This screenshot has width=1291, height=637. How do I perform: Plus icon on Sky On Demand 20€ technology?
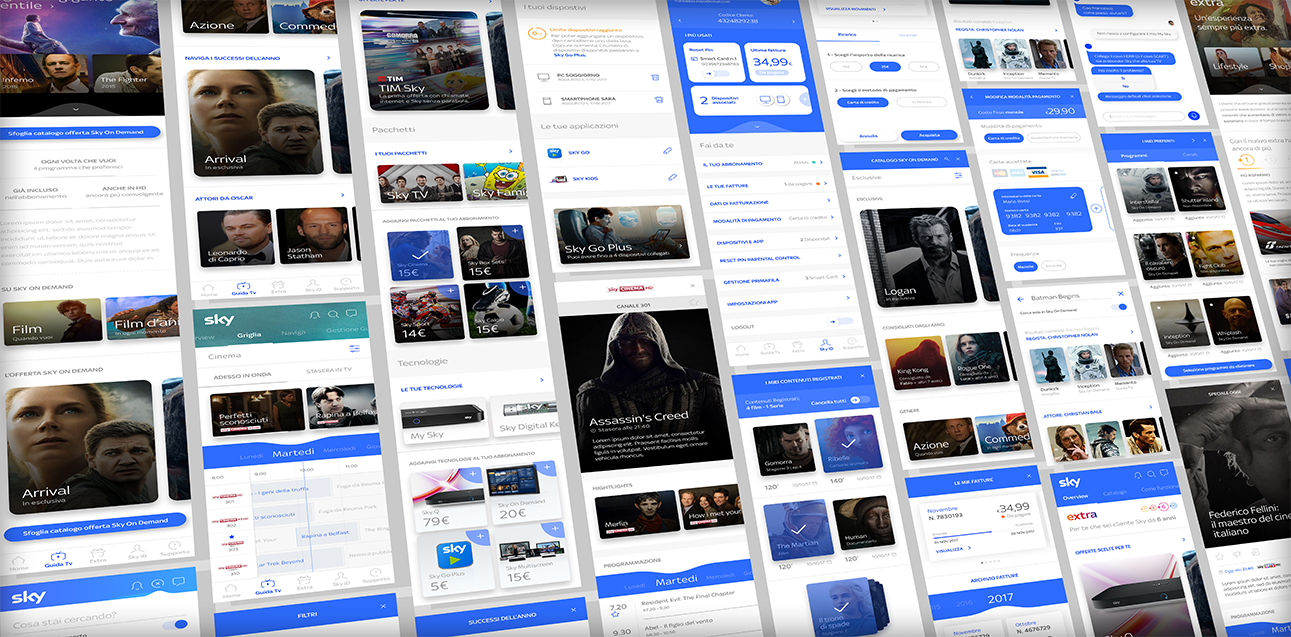[547, 467]
